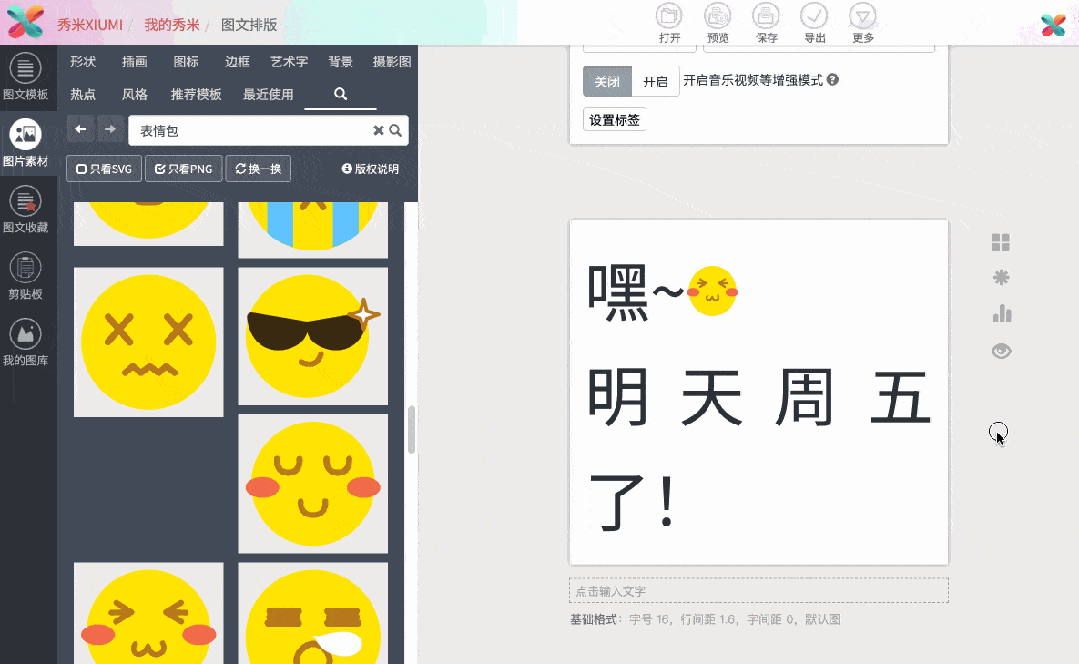
Task: Open the 背景 category tab
Action: (340, 61)
